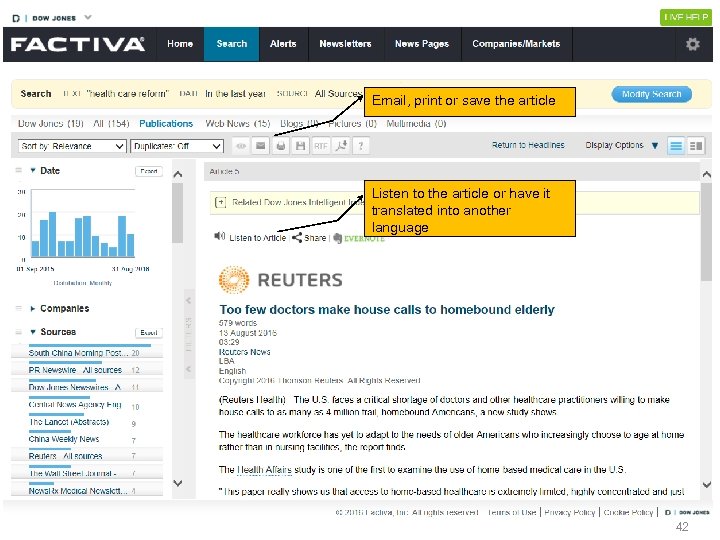
Task: Open the Sort by Relevance dropdown
Action: coord(72,146)
